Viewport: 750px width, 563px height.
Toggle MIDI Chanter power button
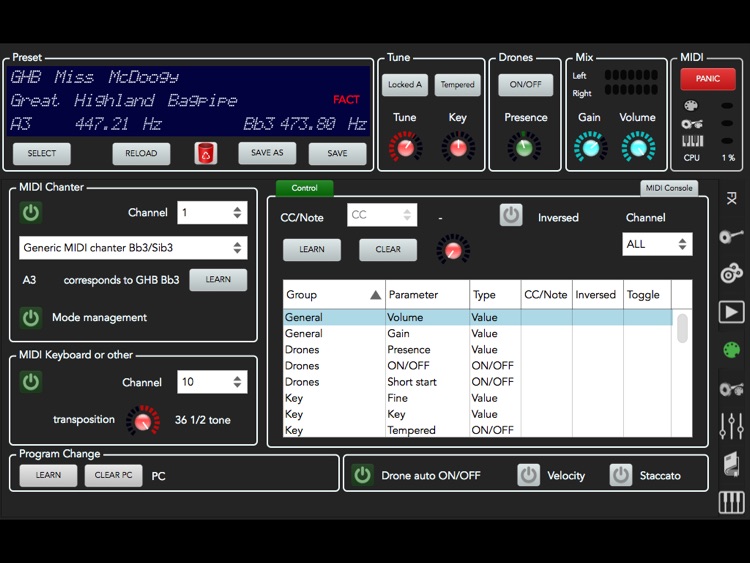pyautogui.click(x=31, y=212)
